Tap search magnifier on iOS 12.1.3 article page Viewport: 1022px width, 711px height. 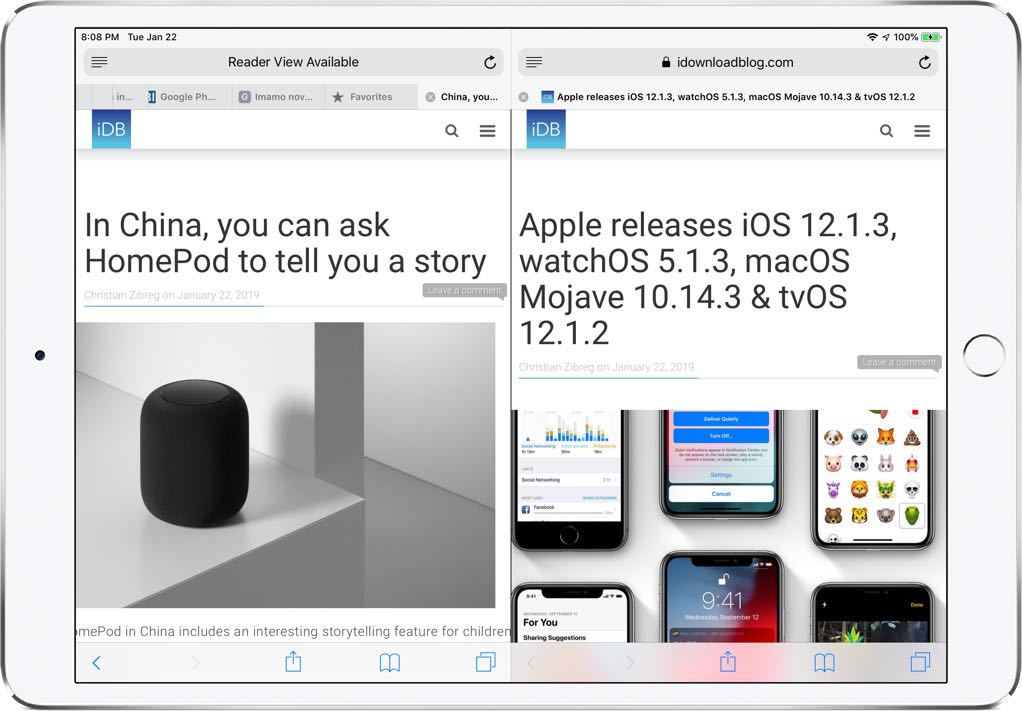click(x=886, y=131)
